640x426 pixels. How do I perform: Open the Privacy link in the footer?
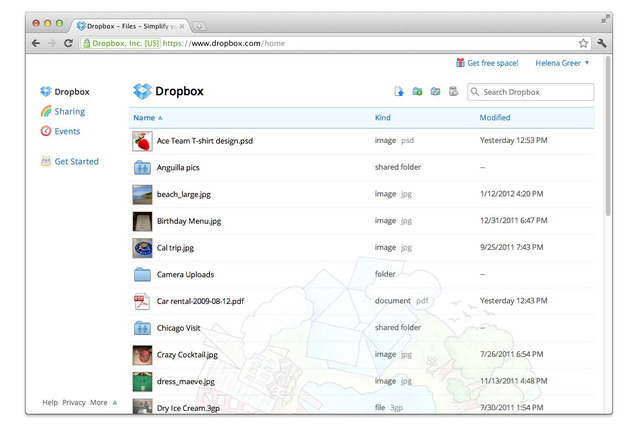pos(74,402)
